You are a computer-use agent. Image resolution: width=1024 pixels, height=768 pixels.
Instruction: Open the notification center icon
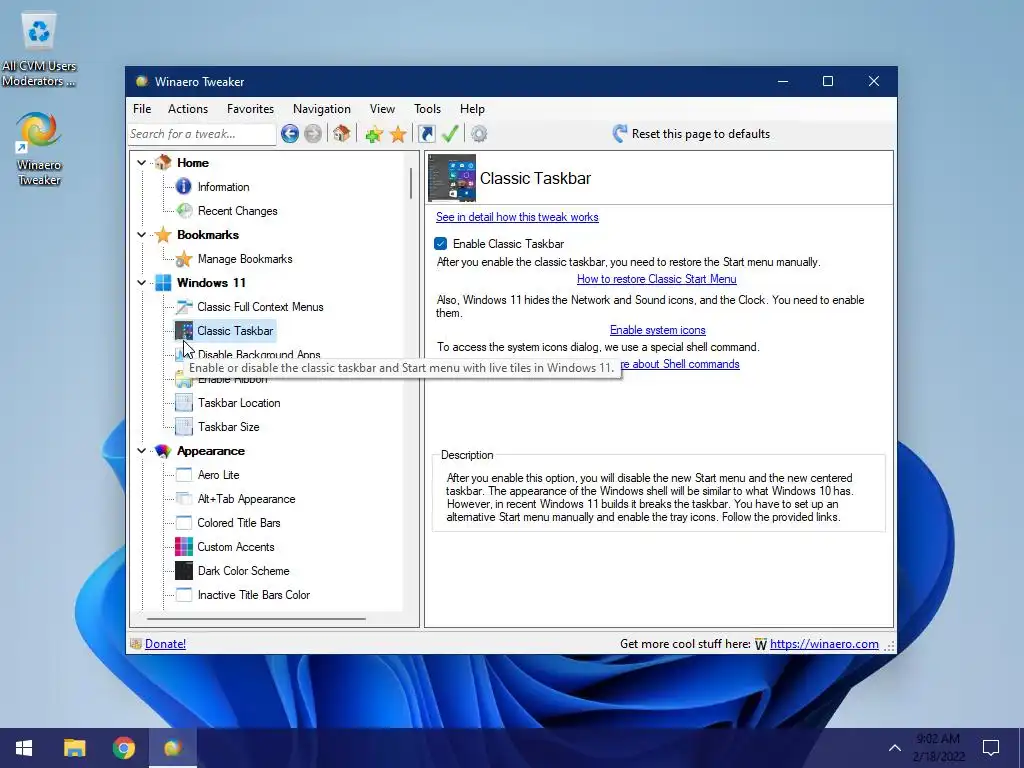pos(991,748)
